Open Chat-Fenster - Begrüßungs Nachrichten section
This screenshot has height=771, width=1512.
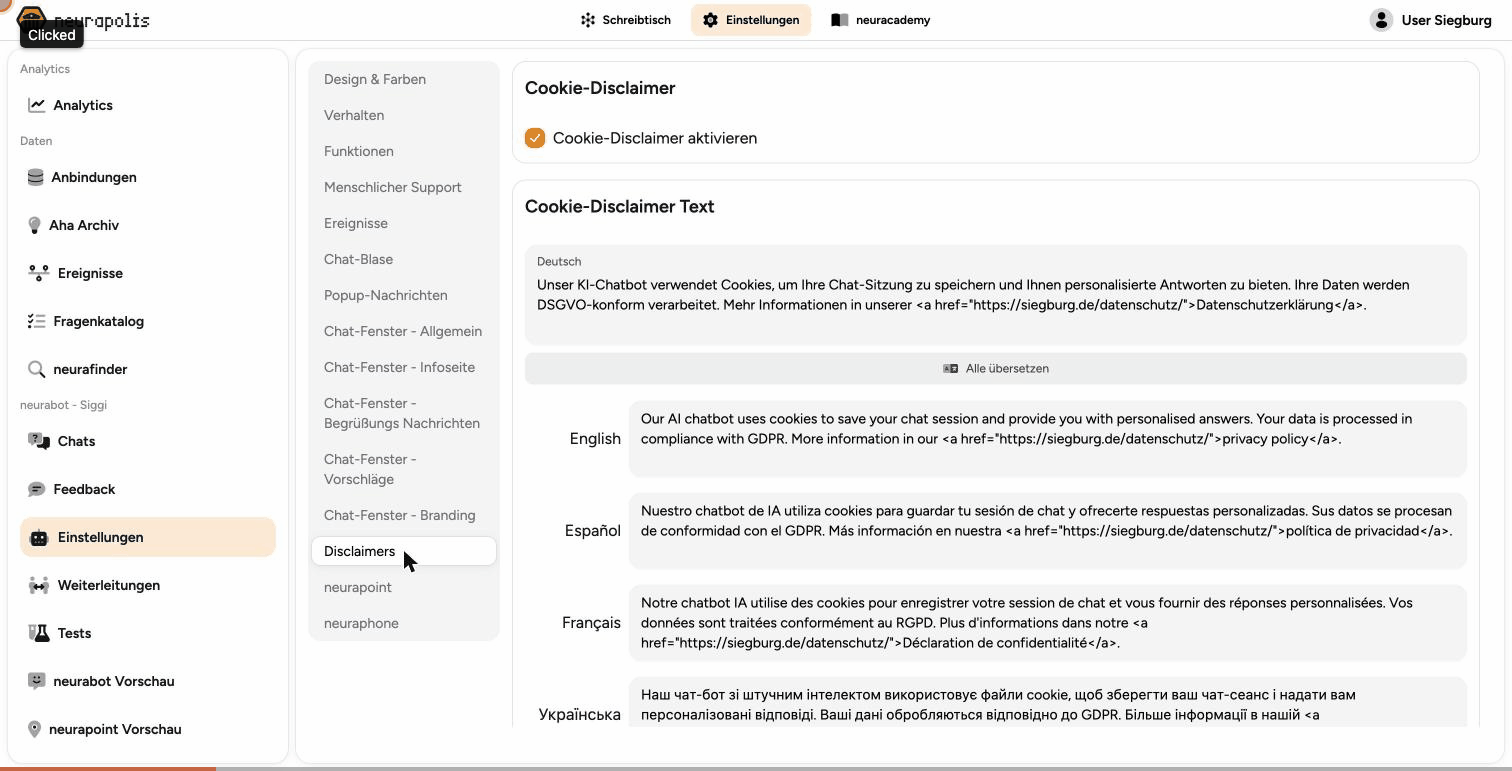click(x=404, y=413)
